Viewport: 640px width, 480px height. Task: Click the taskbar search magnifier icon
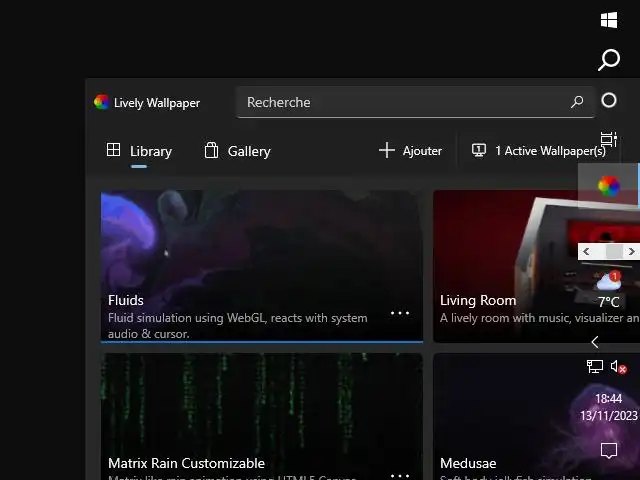click(x=609, y=60)
